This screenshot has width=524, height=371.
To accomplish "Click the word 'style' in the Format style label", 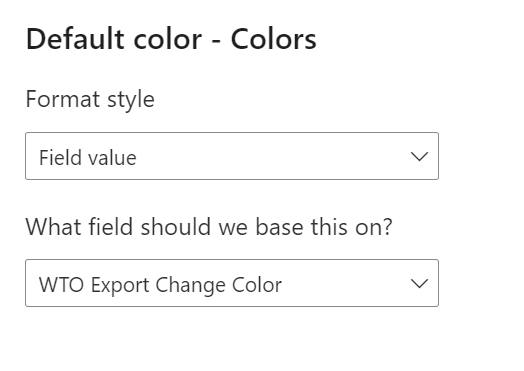I will tap(131, 100).
